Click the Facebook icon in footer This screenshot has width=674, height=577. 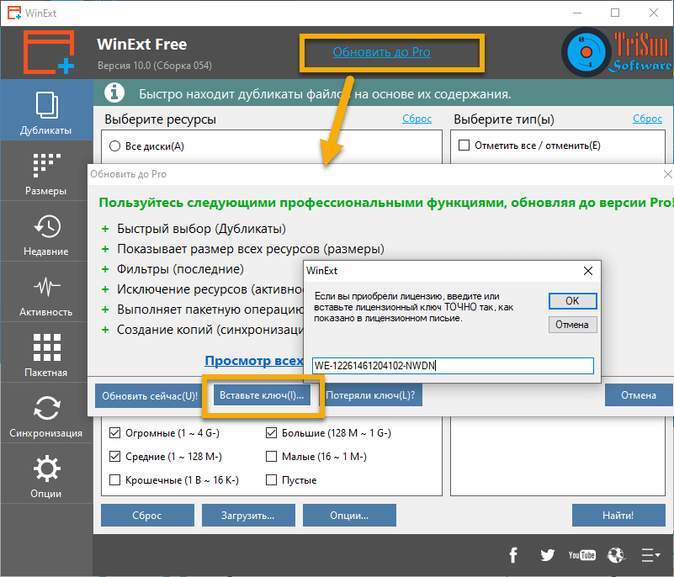[513, 555]
